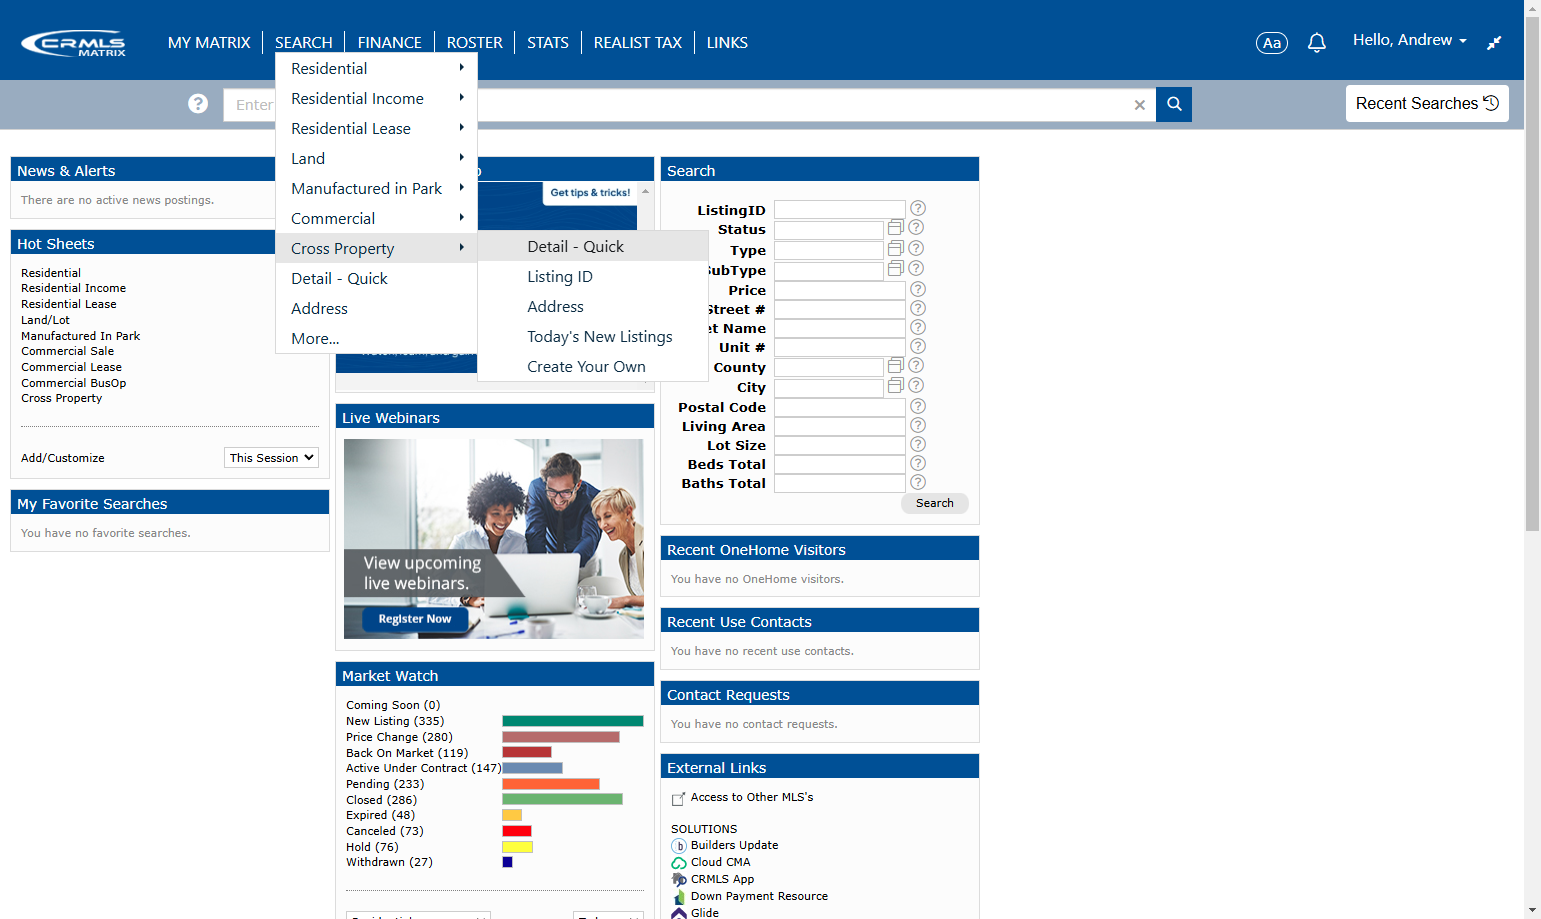Click the Get tips & tricks! button

590,193
